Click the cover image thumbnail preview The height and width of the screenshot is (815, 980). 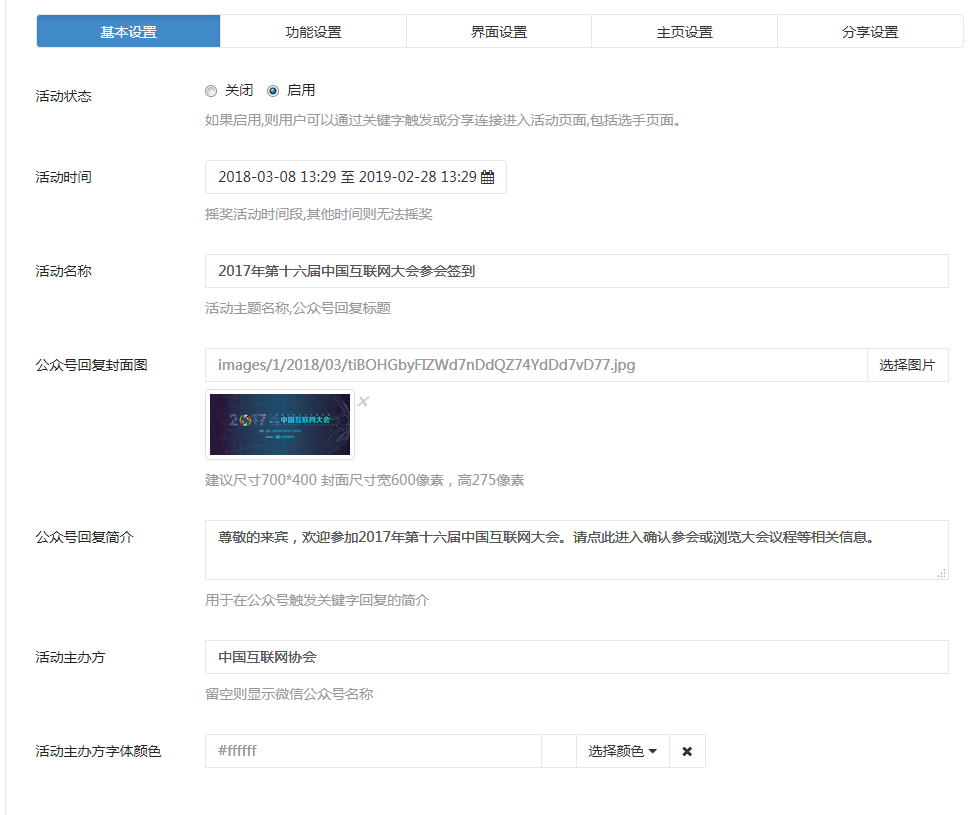[280, 425]
